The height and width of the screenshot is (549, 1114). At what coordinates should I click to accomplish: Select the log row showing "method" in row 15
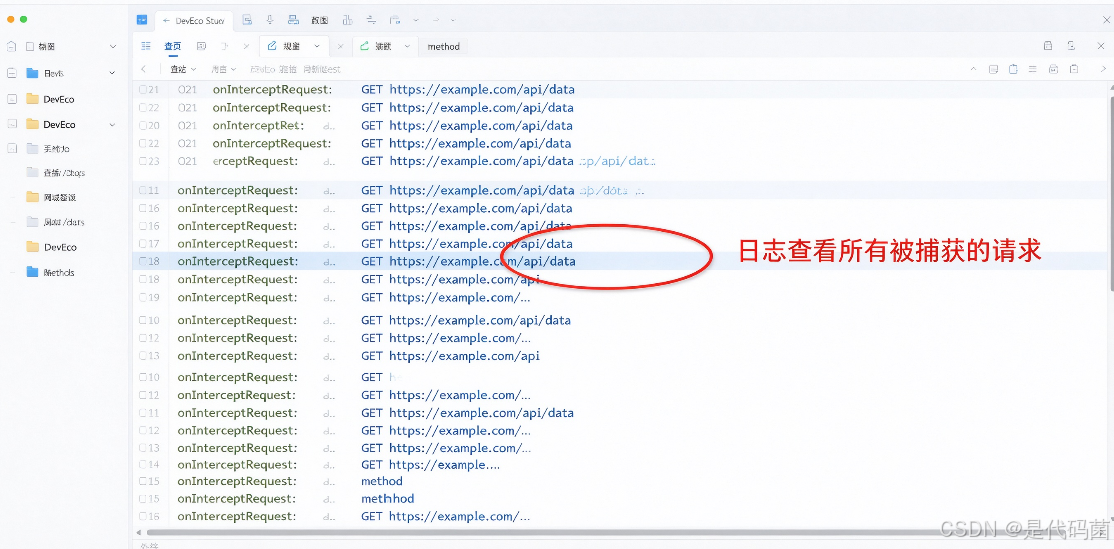tap(382, 482)
